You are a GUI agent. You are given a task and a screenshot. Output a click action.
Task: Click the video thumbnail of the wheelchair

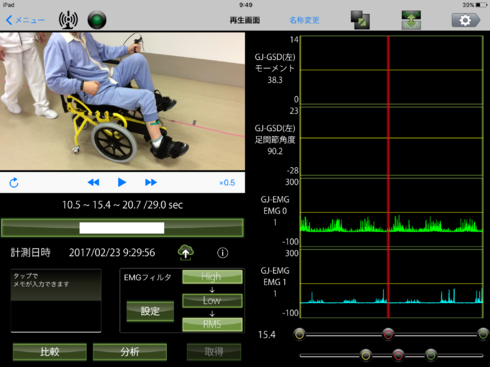[122, 101]
